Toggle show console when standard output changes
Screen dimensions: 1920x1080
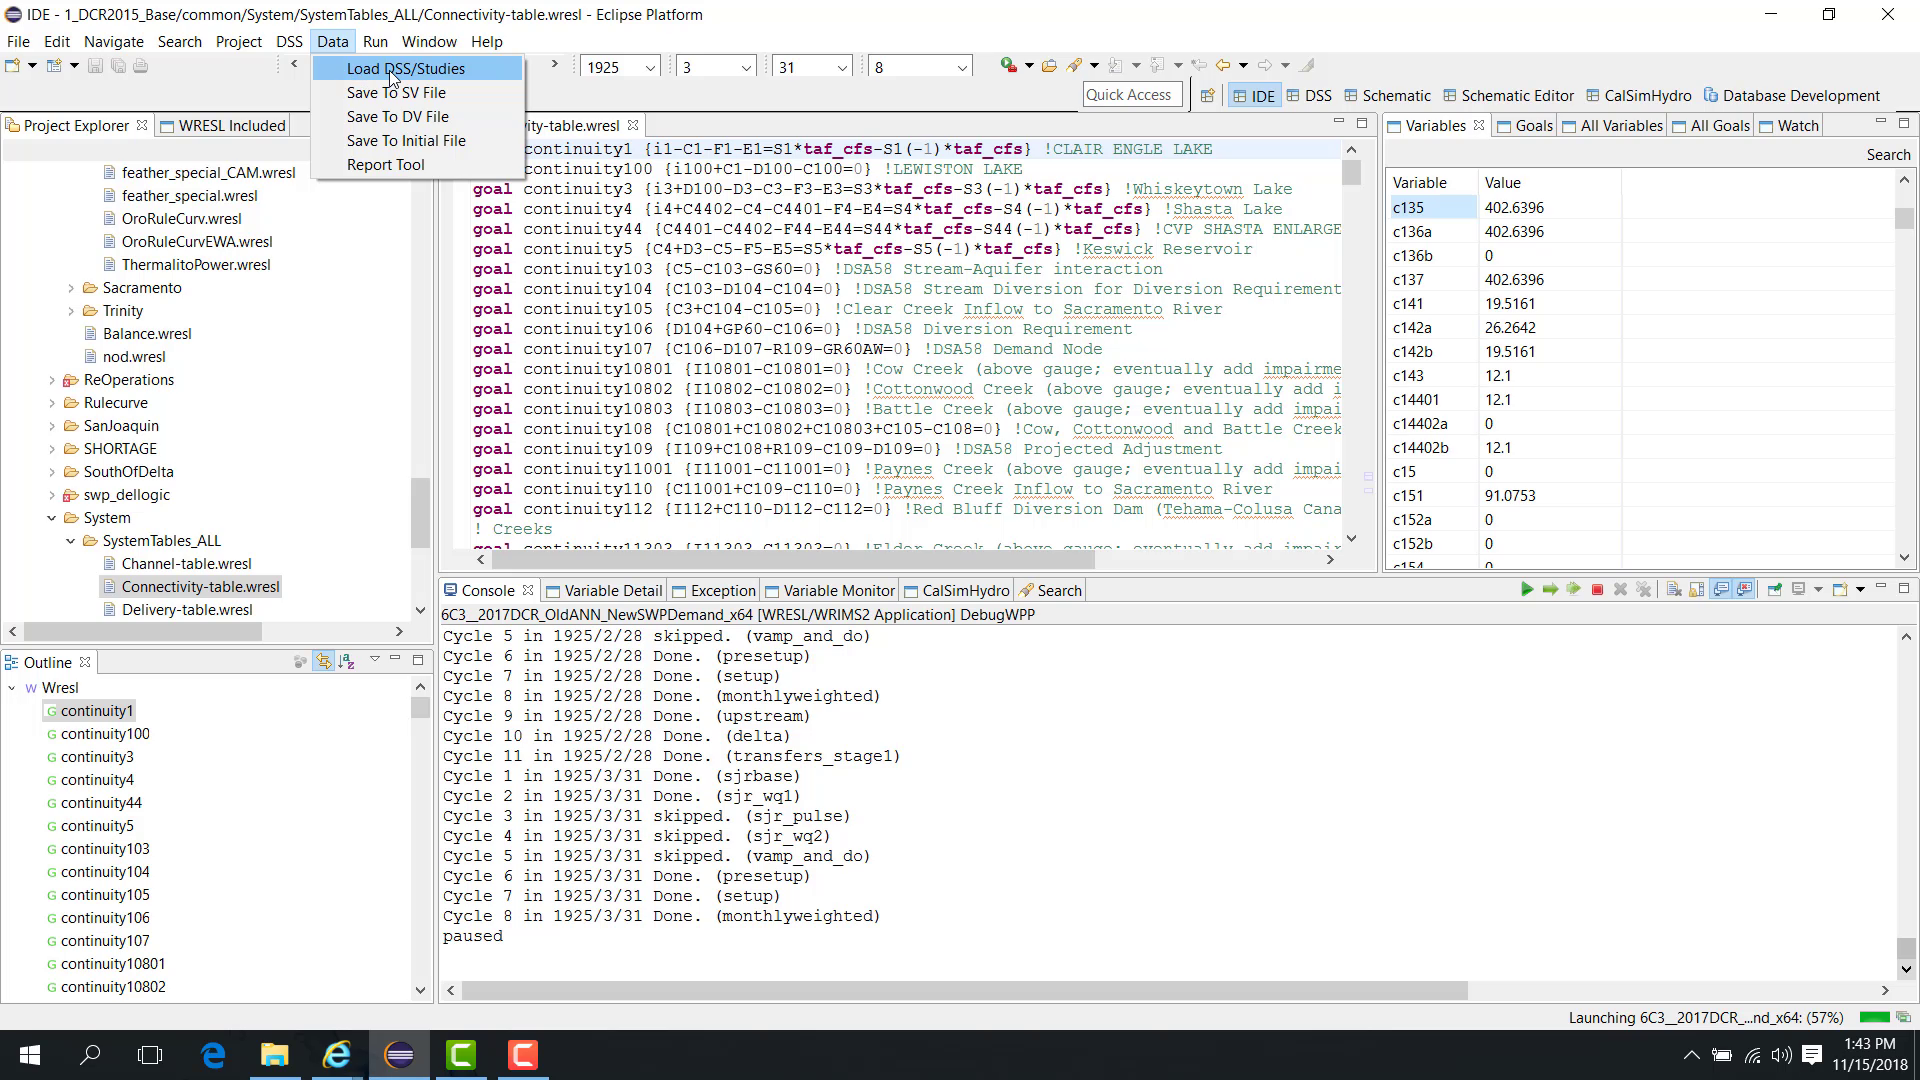1721,590
